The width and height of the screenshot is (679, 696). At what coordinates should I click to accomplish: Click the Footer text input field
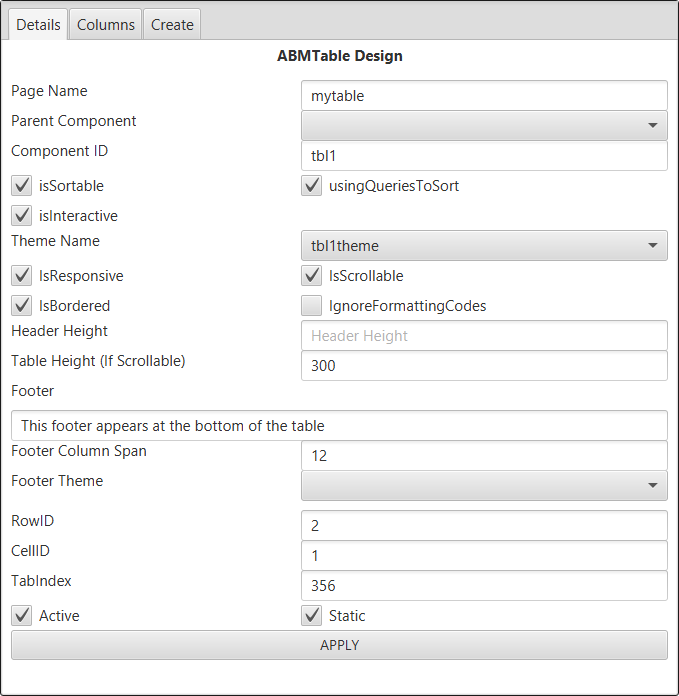click(339, 425)
